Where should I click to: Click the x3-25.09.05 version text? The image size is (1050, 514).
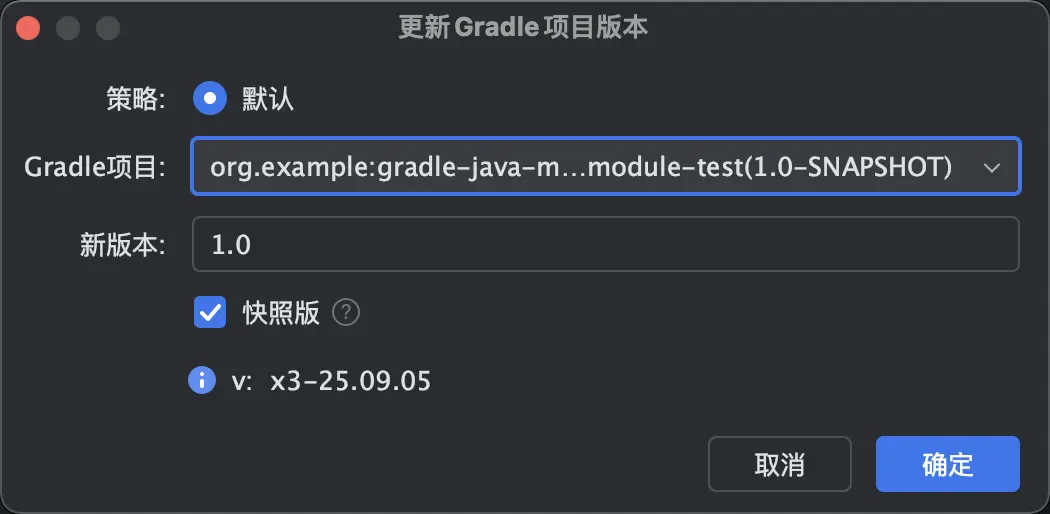click(350, 381)
